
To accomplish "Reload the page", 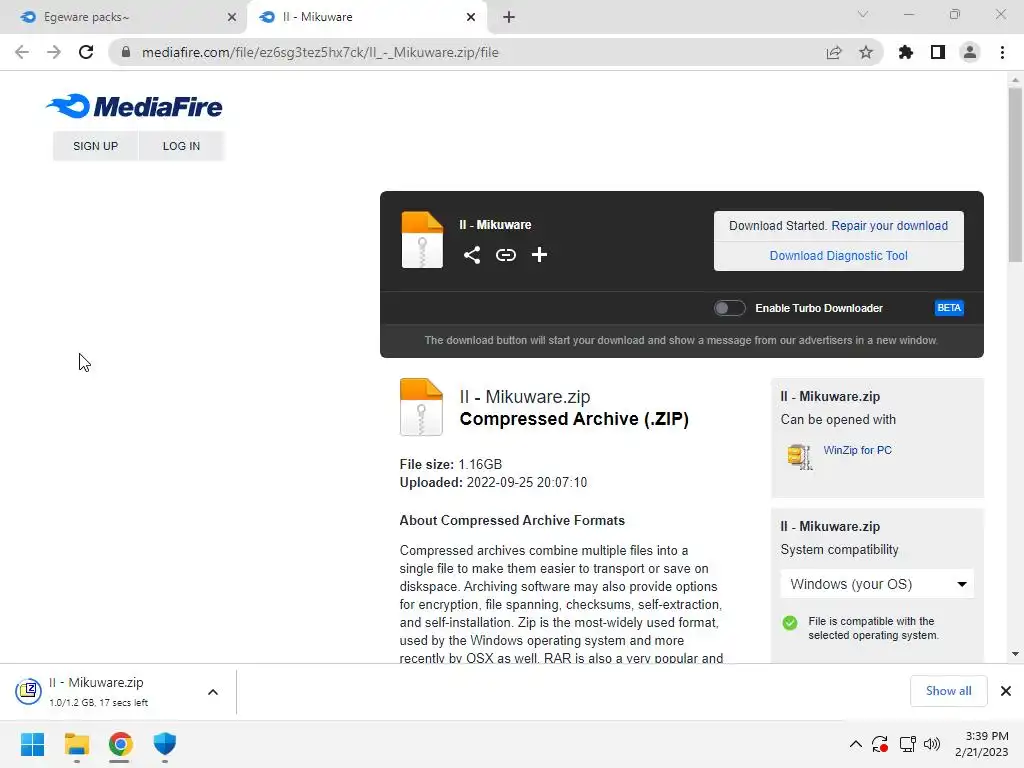I will [x=86, y=52].
